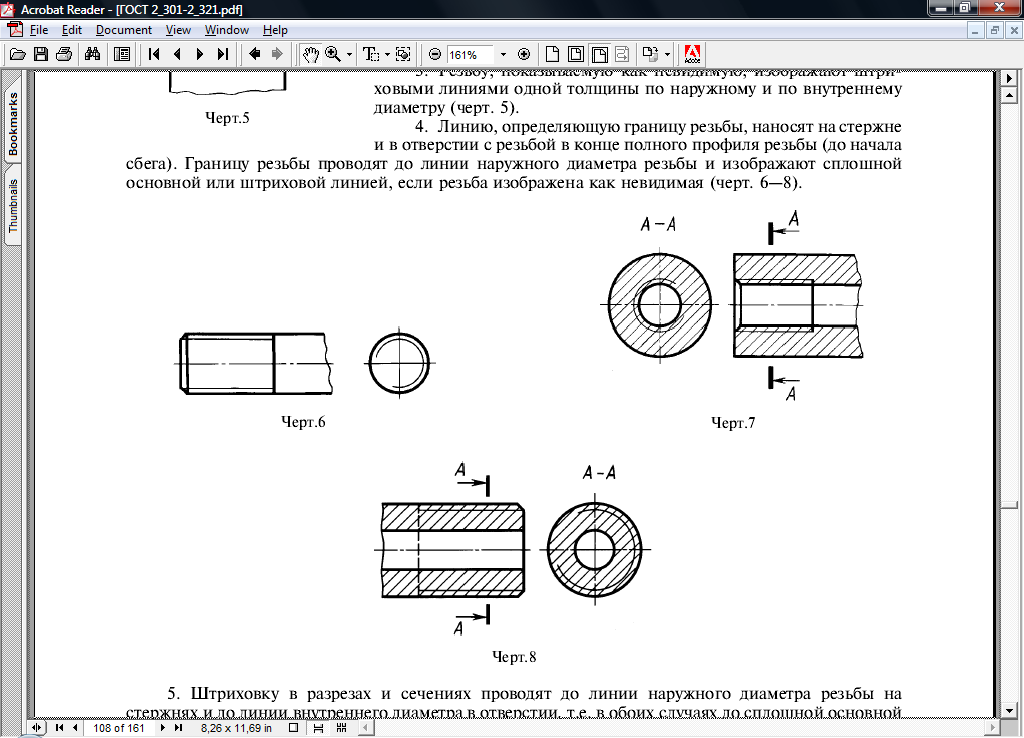Click the 8,26 x 11,69 in page size
The width and height of the screenshot is (1024, 738).
tap(236, 728)
